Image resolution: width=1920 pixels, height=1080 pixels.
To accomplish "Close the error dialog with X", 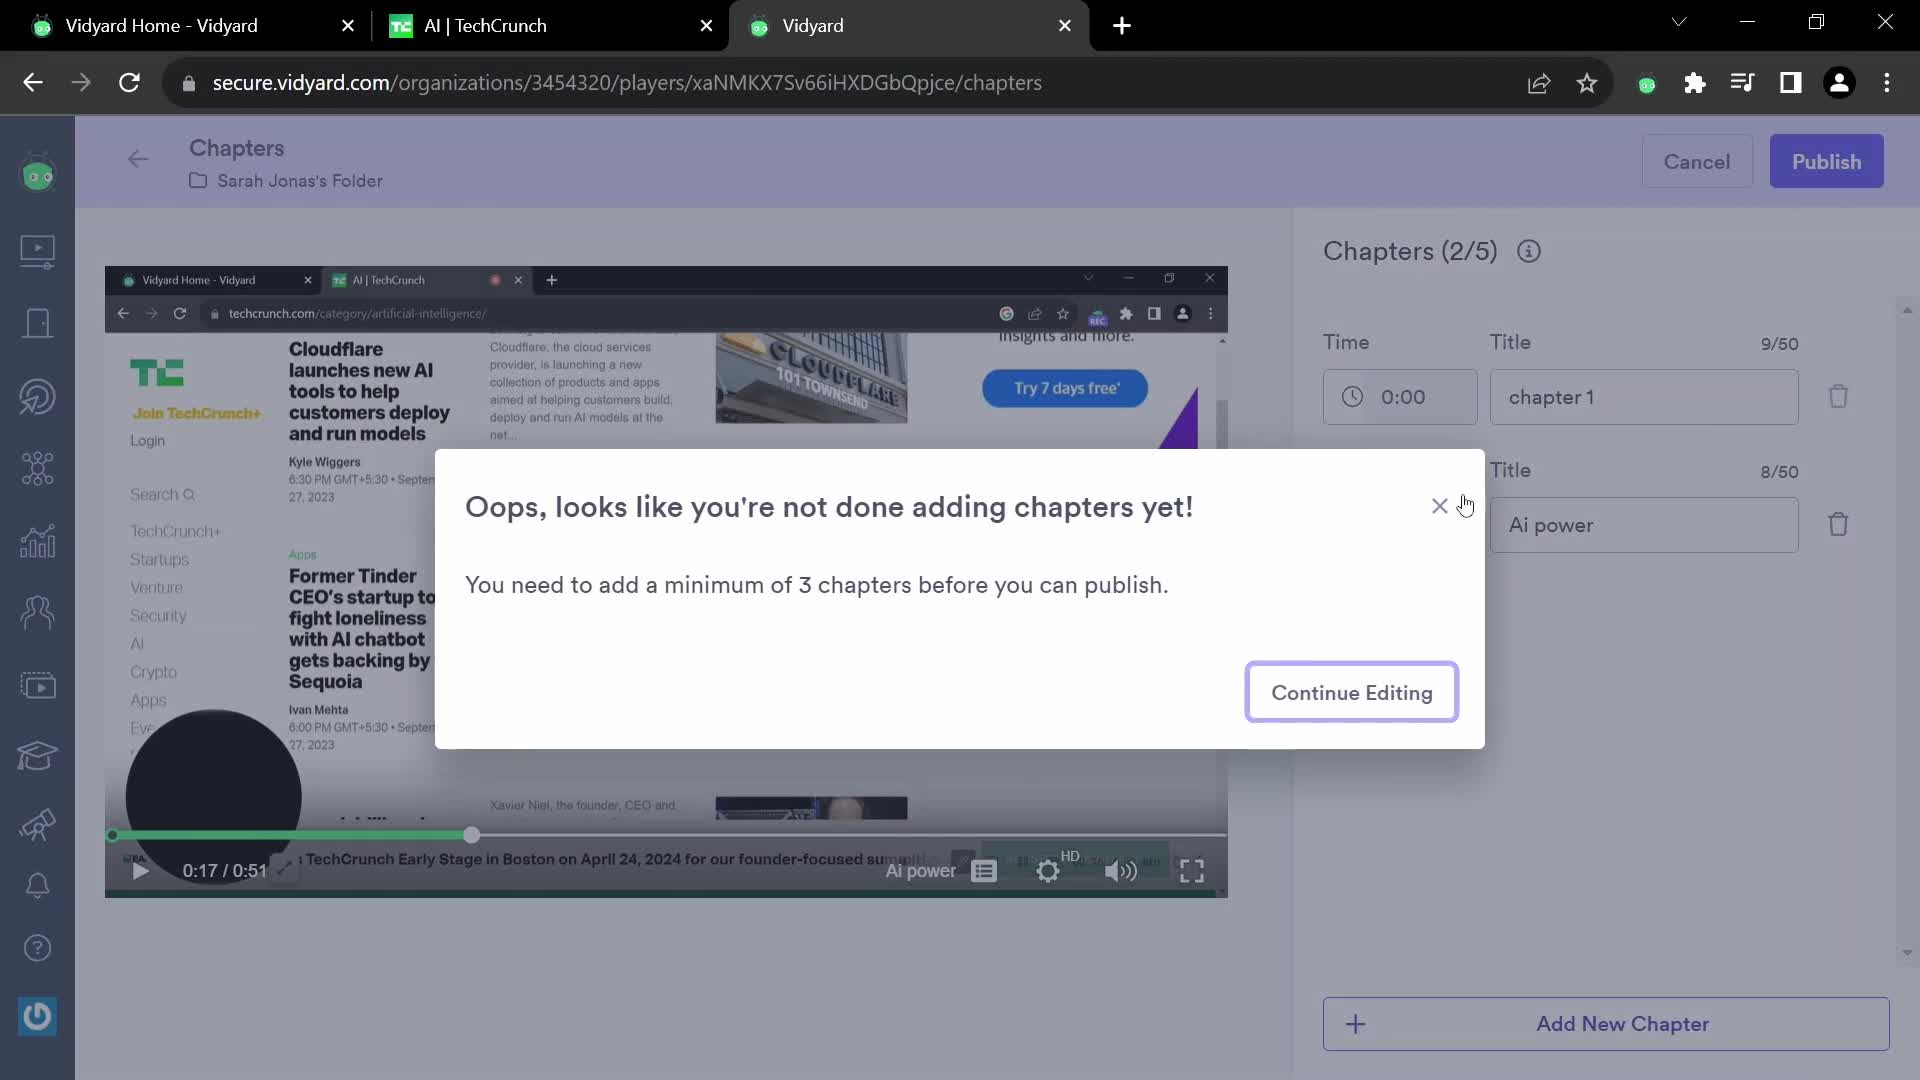I will click(x=1440, y=506).
